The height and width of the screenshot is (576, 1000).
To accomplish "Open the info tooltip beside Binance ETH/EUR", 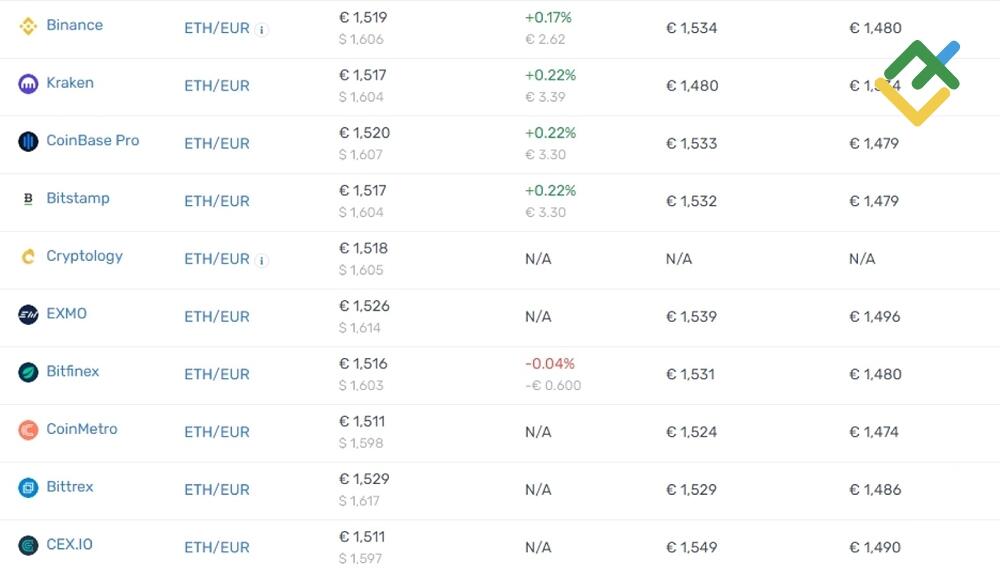I will [x=261, y=29].
